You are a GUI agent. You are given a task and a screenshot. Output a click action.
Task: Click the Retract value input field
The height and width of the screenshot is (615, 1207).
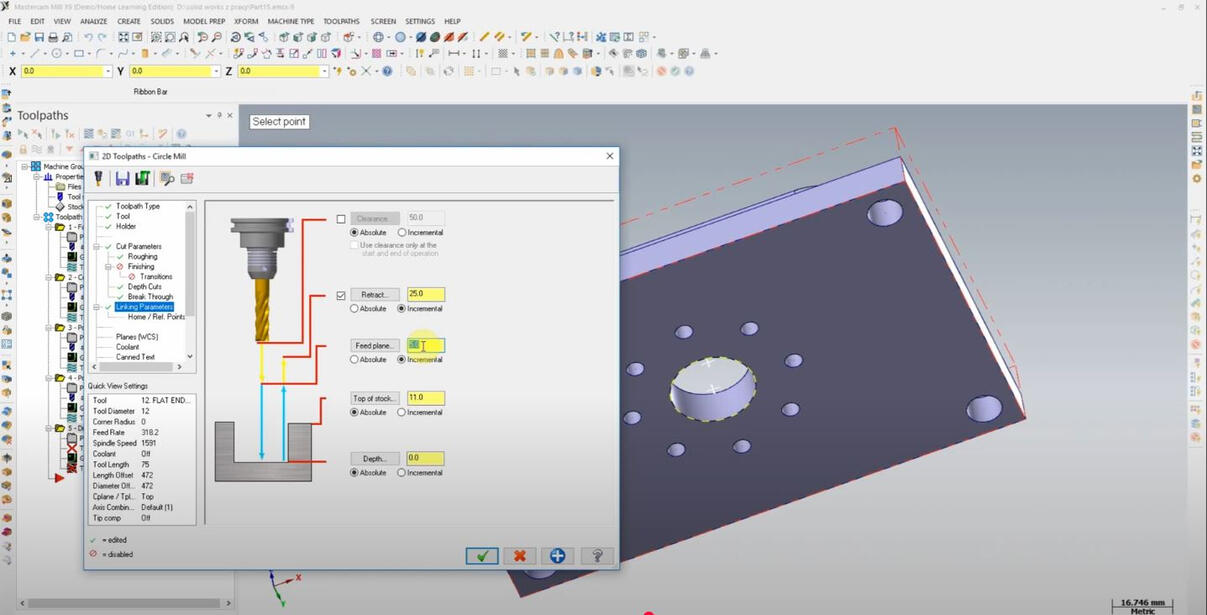coord(425,295)
